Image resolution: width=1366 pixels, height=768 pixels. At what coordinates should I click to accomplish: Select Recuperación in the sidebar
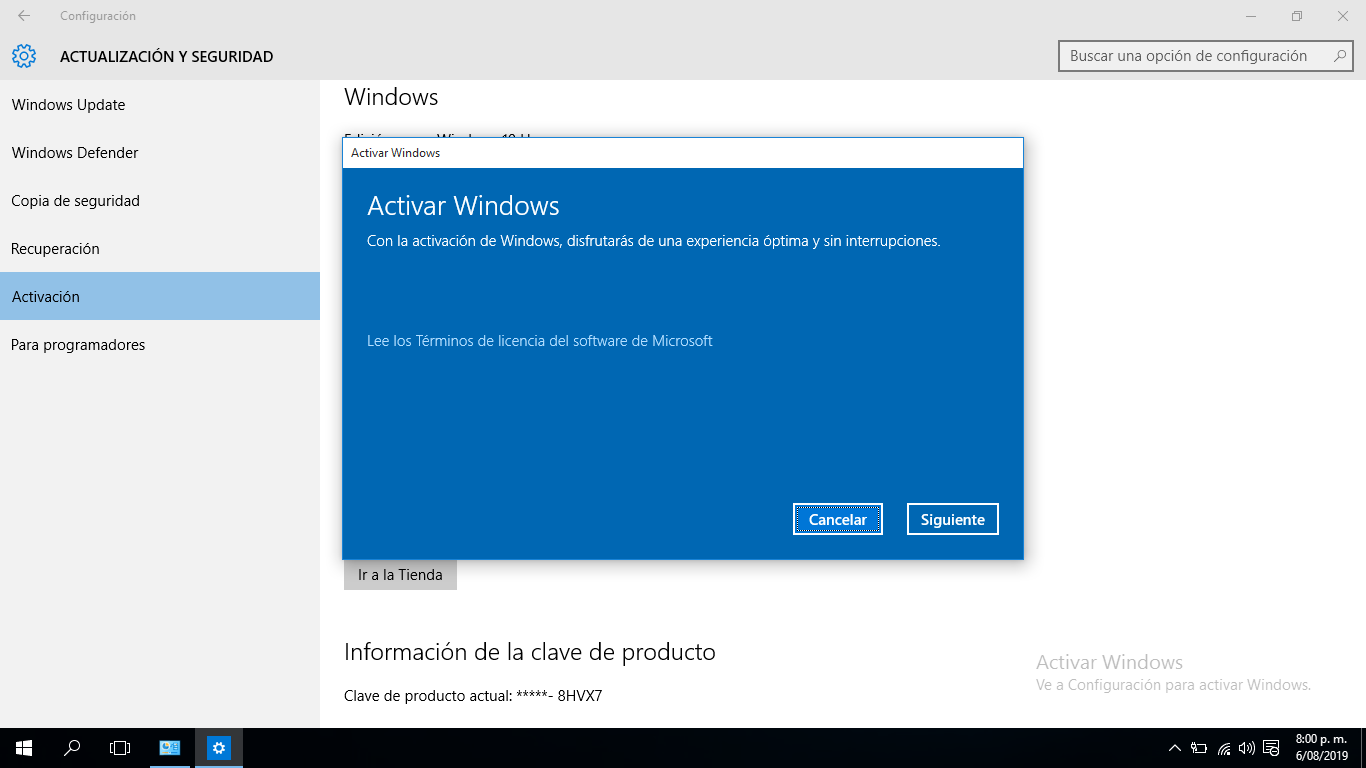click(x=160, y=249)
